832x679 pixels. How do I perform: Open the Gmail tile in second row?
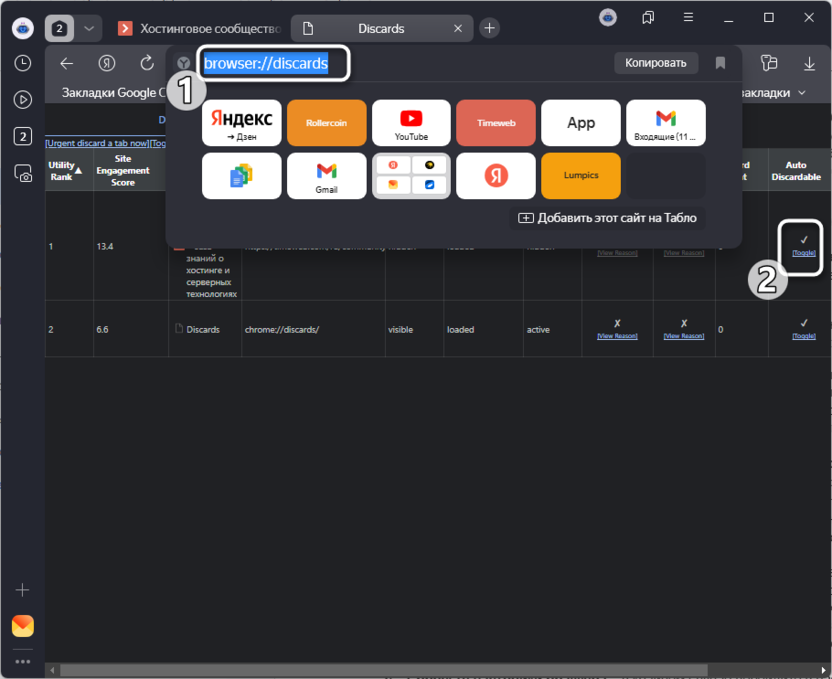(326, 176)
